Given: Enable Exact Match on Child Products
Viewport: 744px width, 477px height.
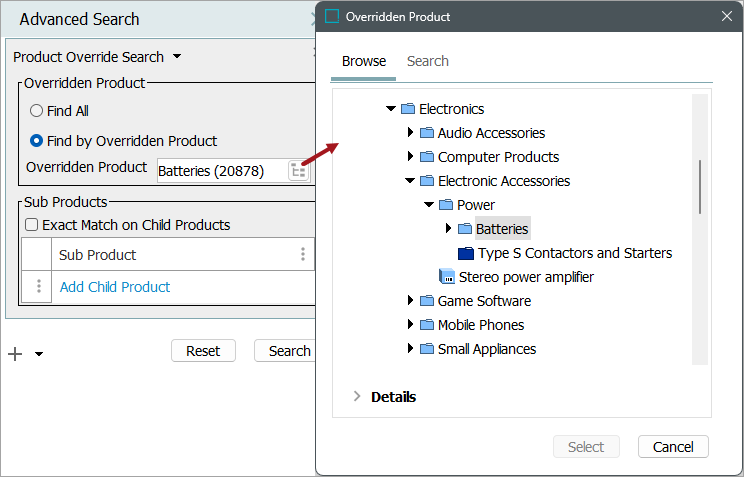Looking at the screenshot, I should tap(31, 225).
